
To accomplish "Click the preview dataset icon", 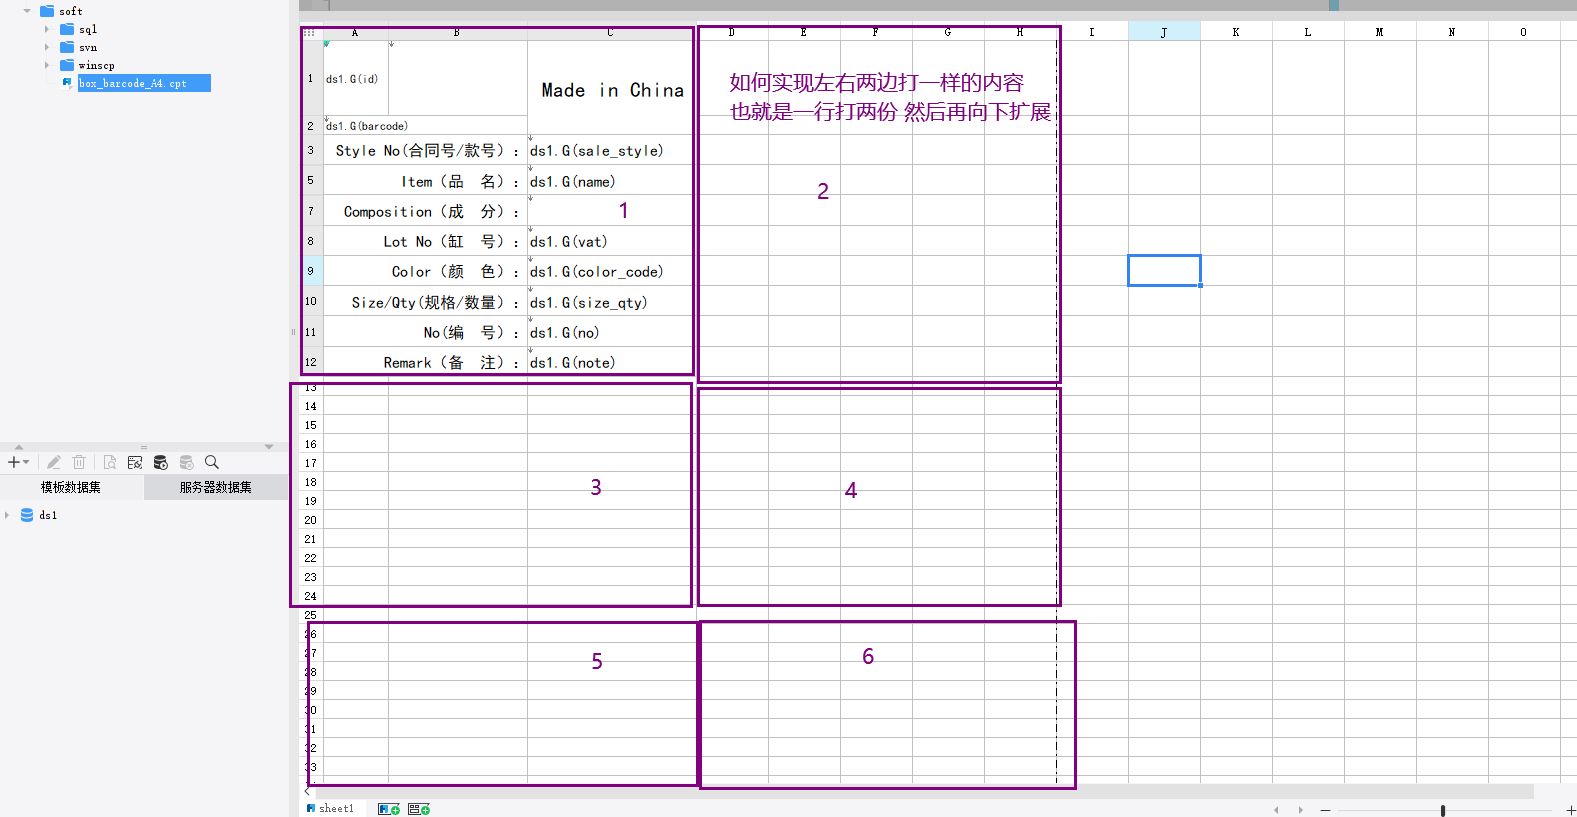I will (x=110, y=462).
